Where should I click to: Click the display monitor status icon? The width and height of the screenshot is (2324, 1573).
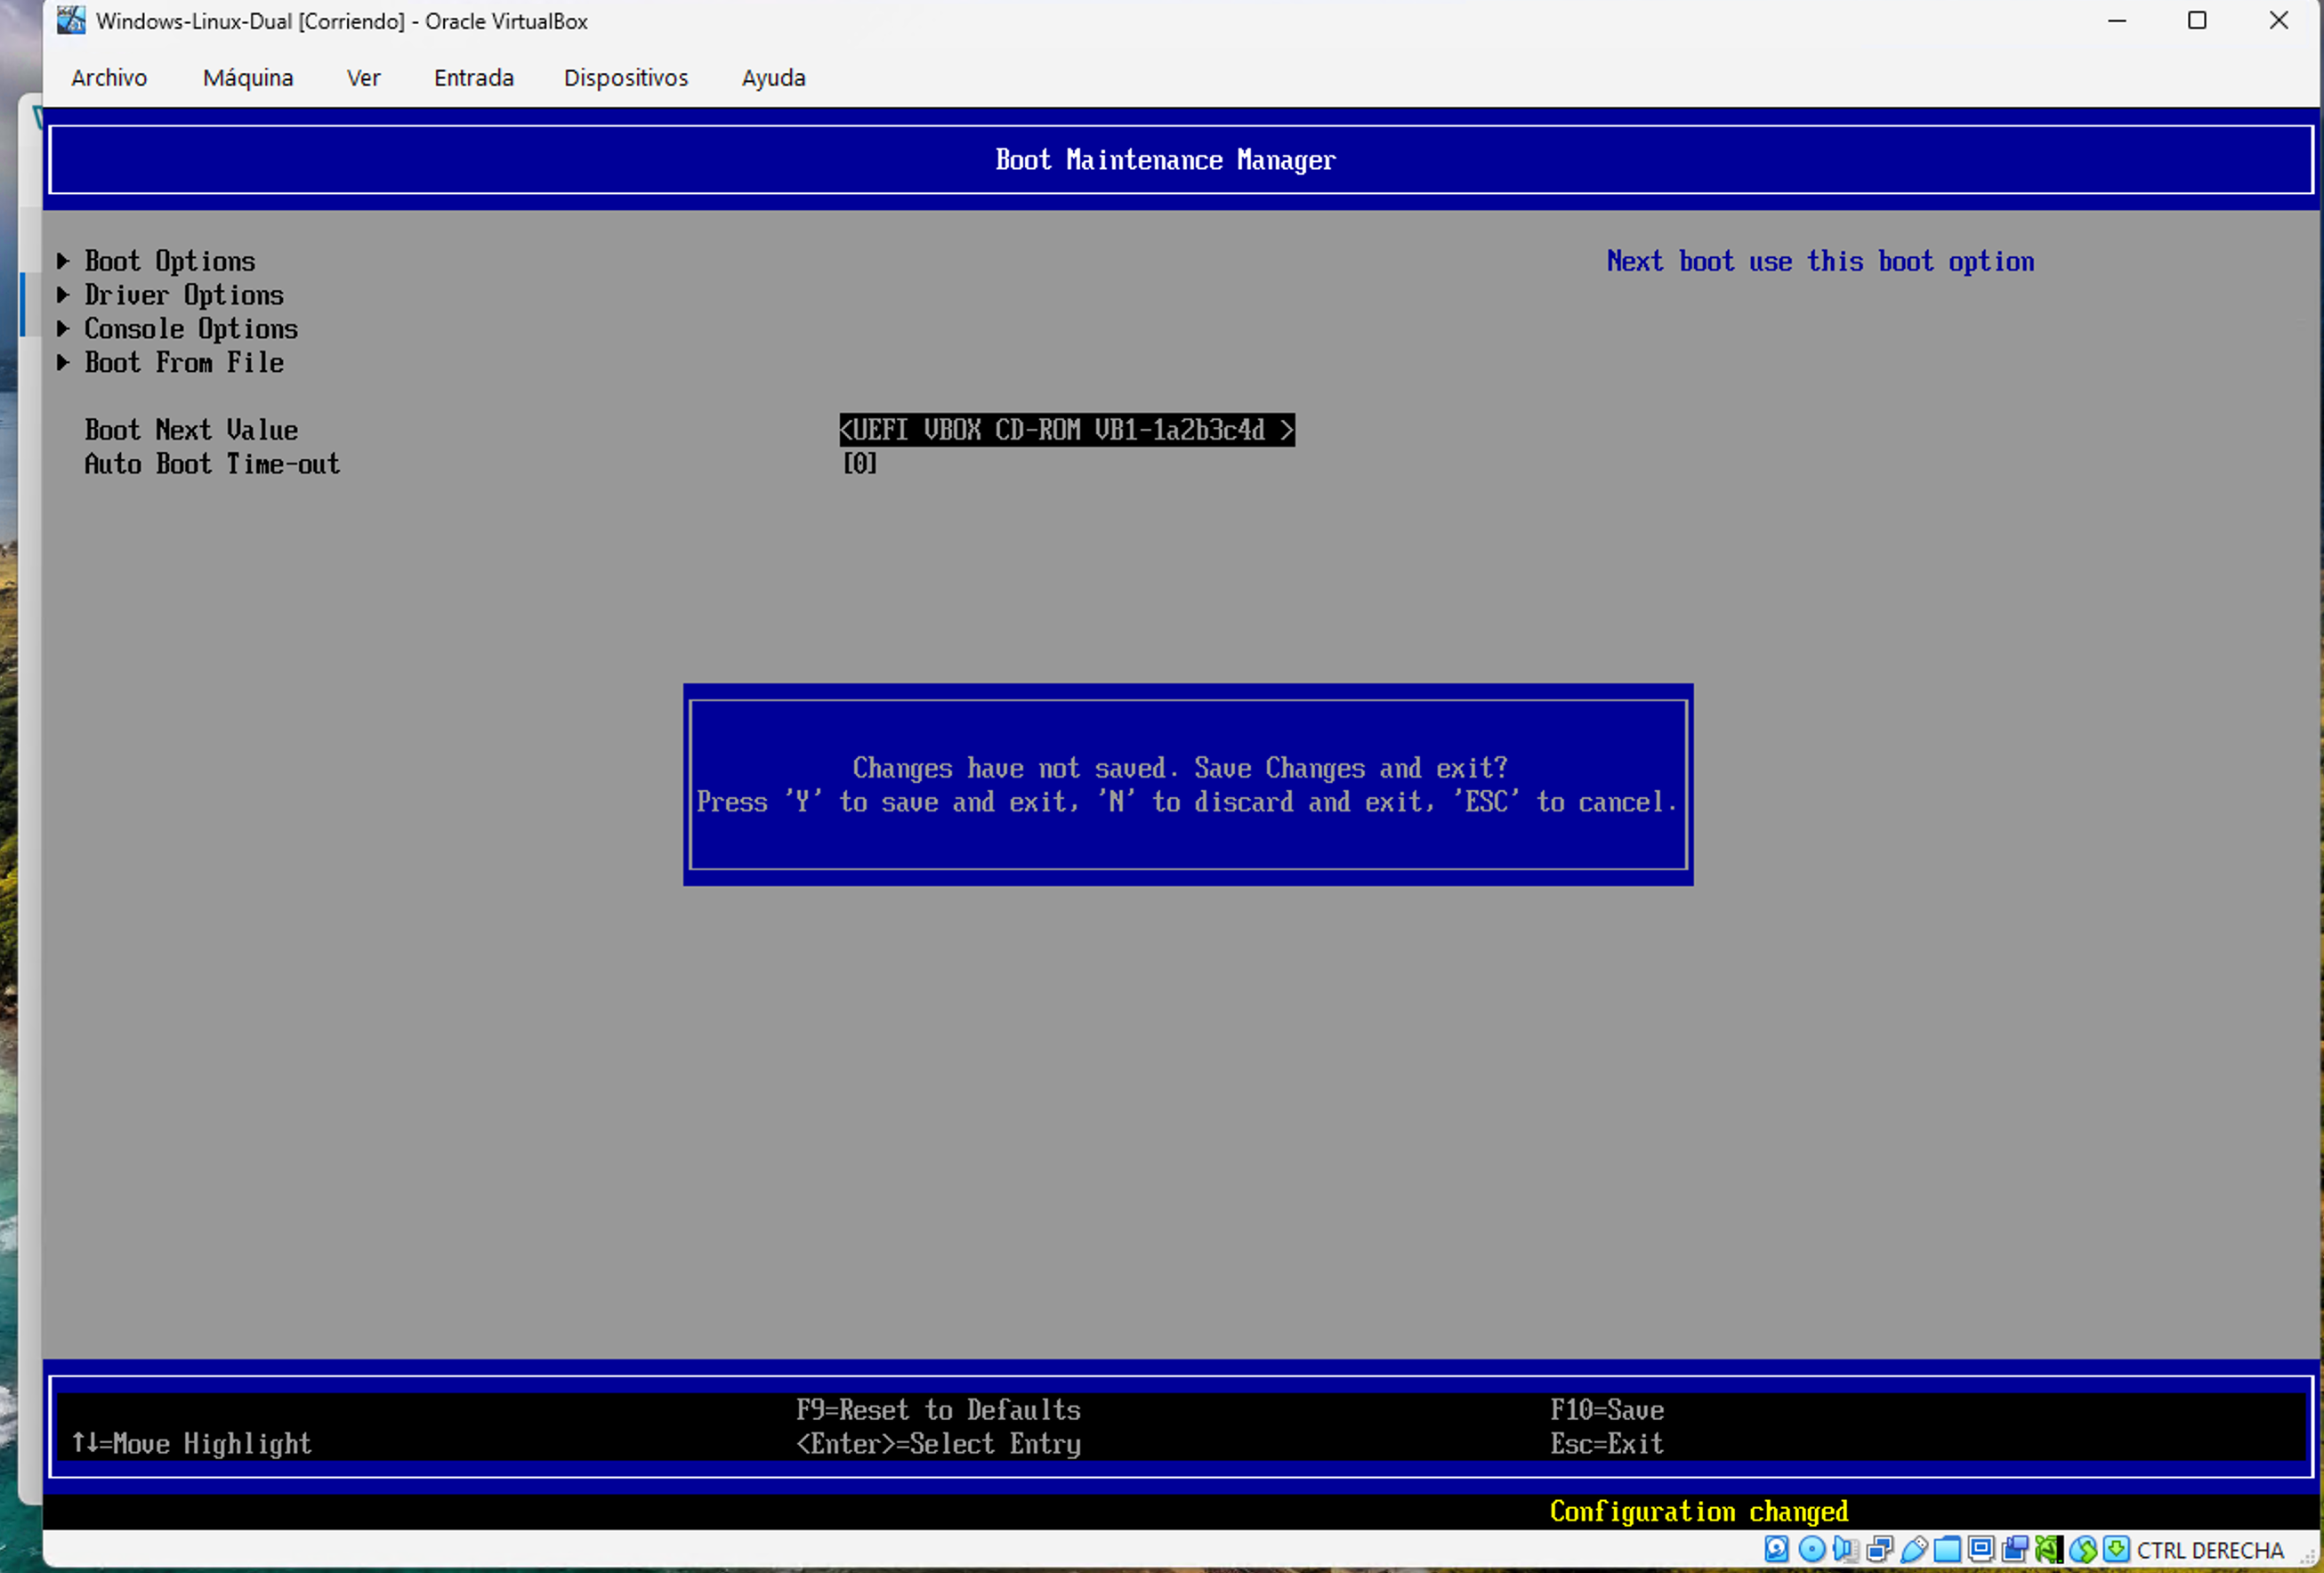pyautogui.click(x=1981, y=1549)
